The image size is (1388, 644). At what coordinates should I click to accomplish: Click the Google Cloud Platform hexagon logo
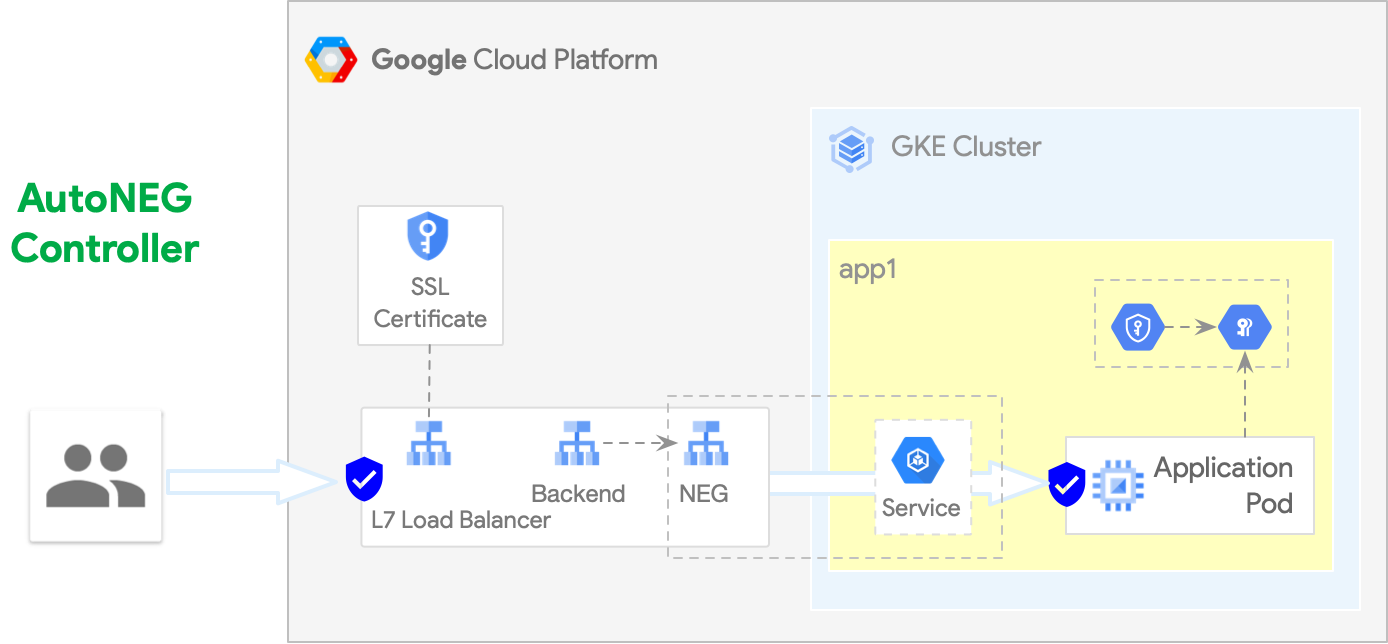(x=331, y=60)
